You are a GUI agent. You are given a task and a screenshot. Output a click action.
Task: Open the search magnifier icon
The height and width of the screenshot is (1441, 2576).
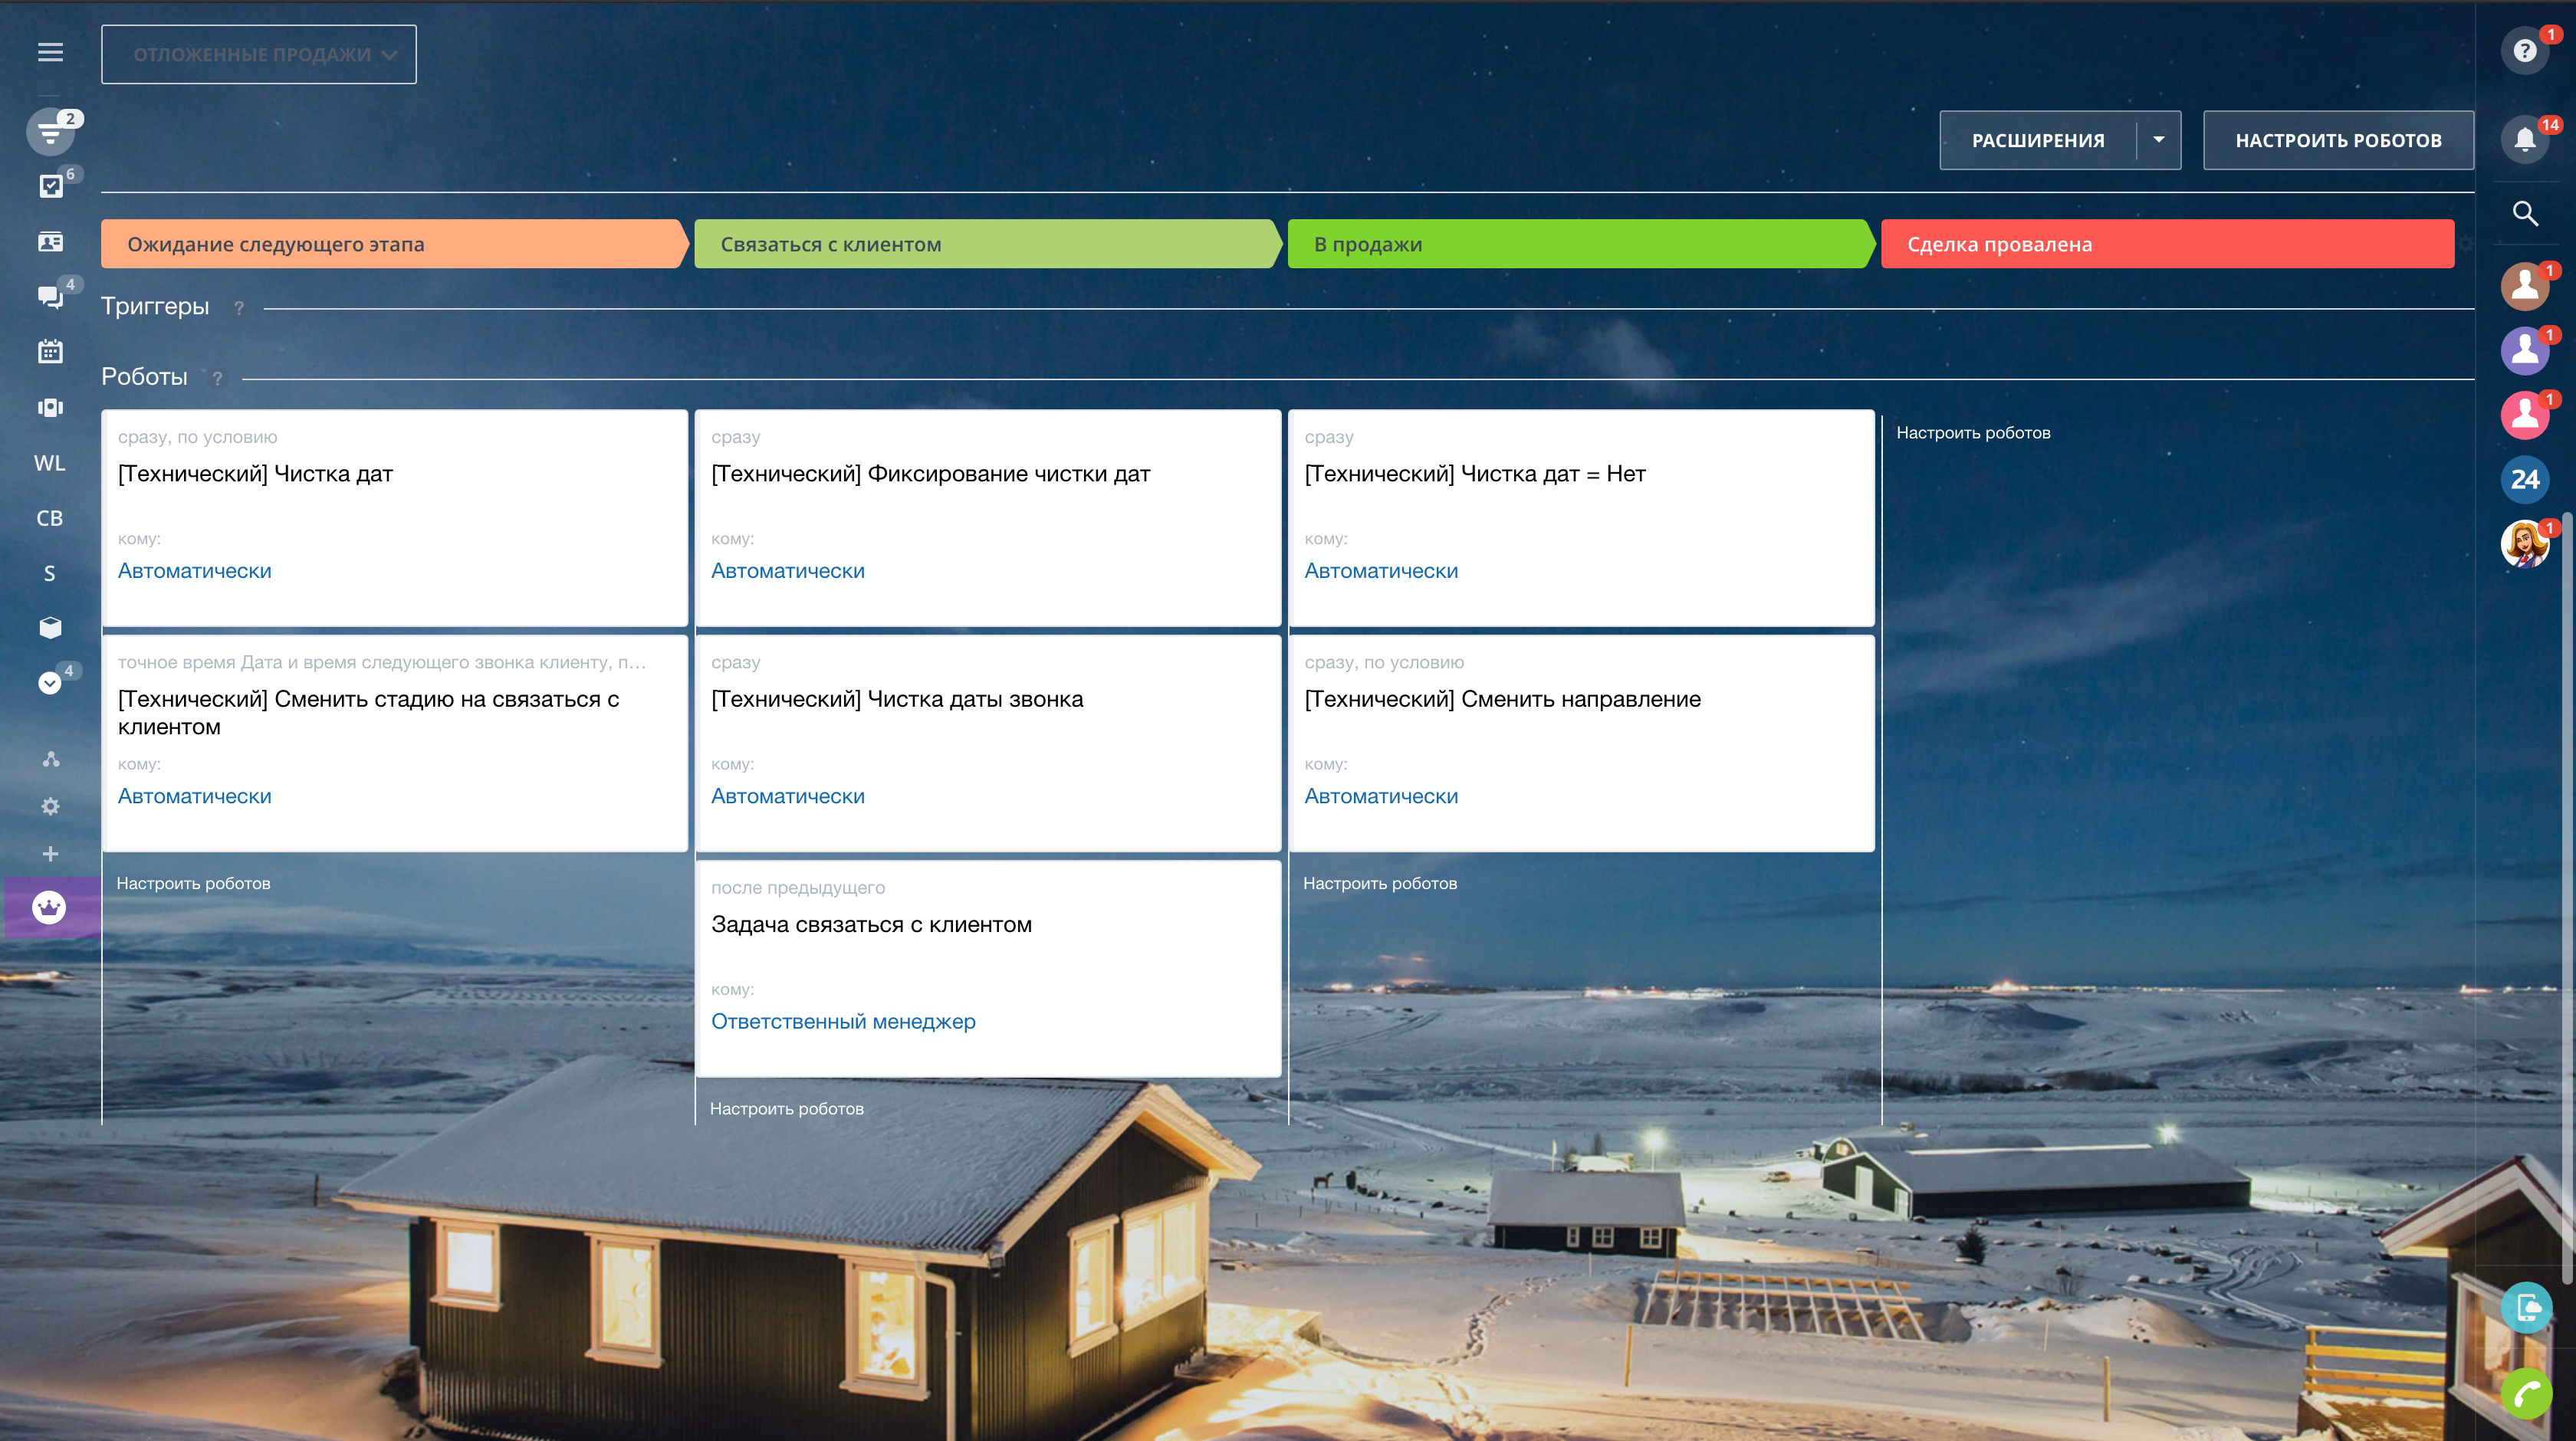coord(2524,213)
